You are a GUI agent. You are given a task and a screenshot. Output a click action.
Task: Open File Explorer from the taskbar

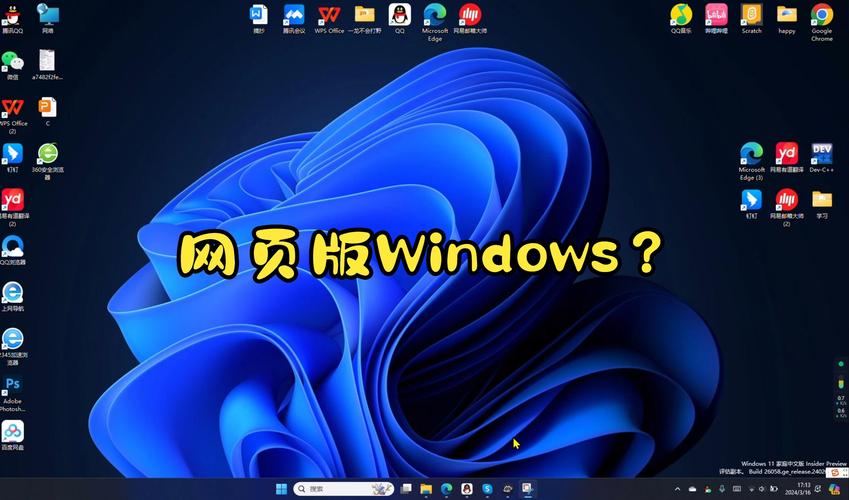(x=426, y=489)
